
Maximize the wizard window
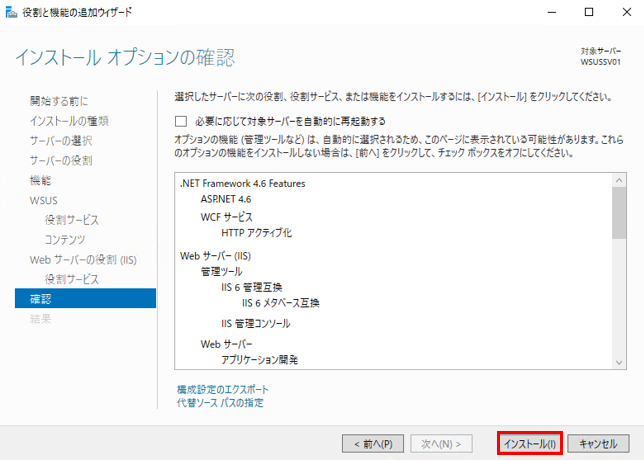coord(589,12)
